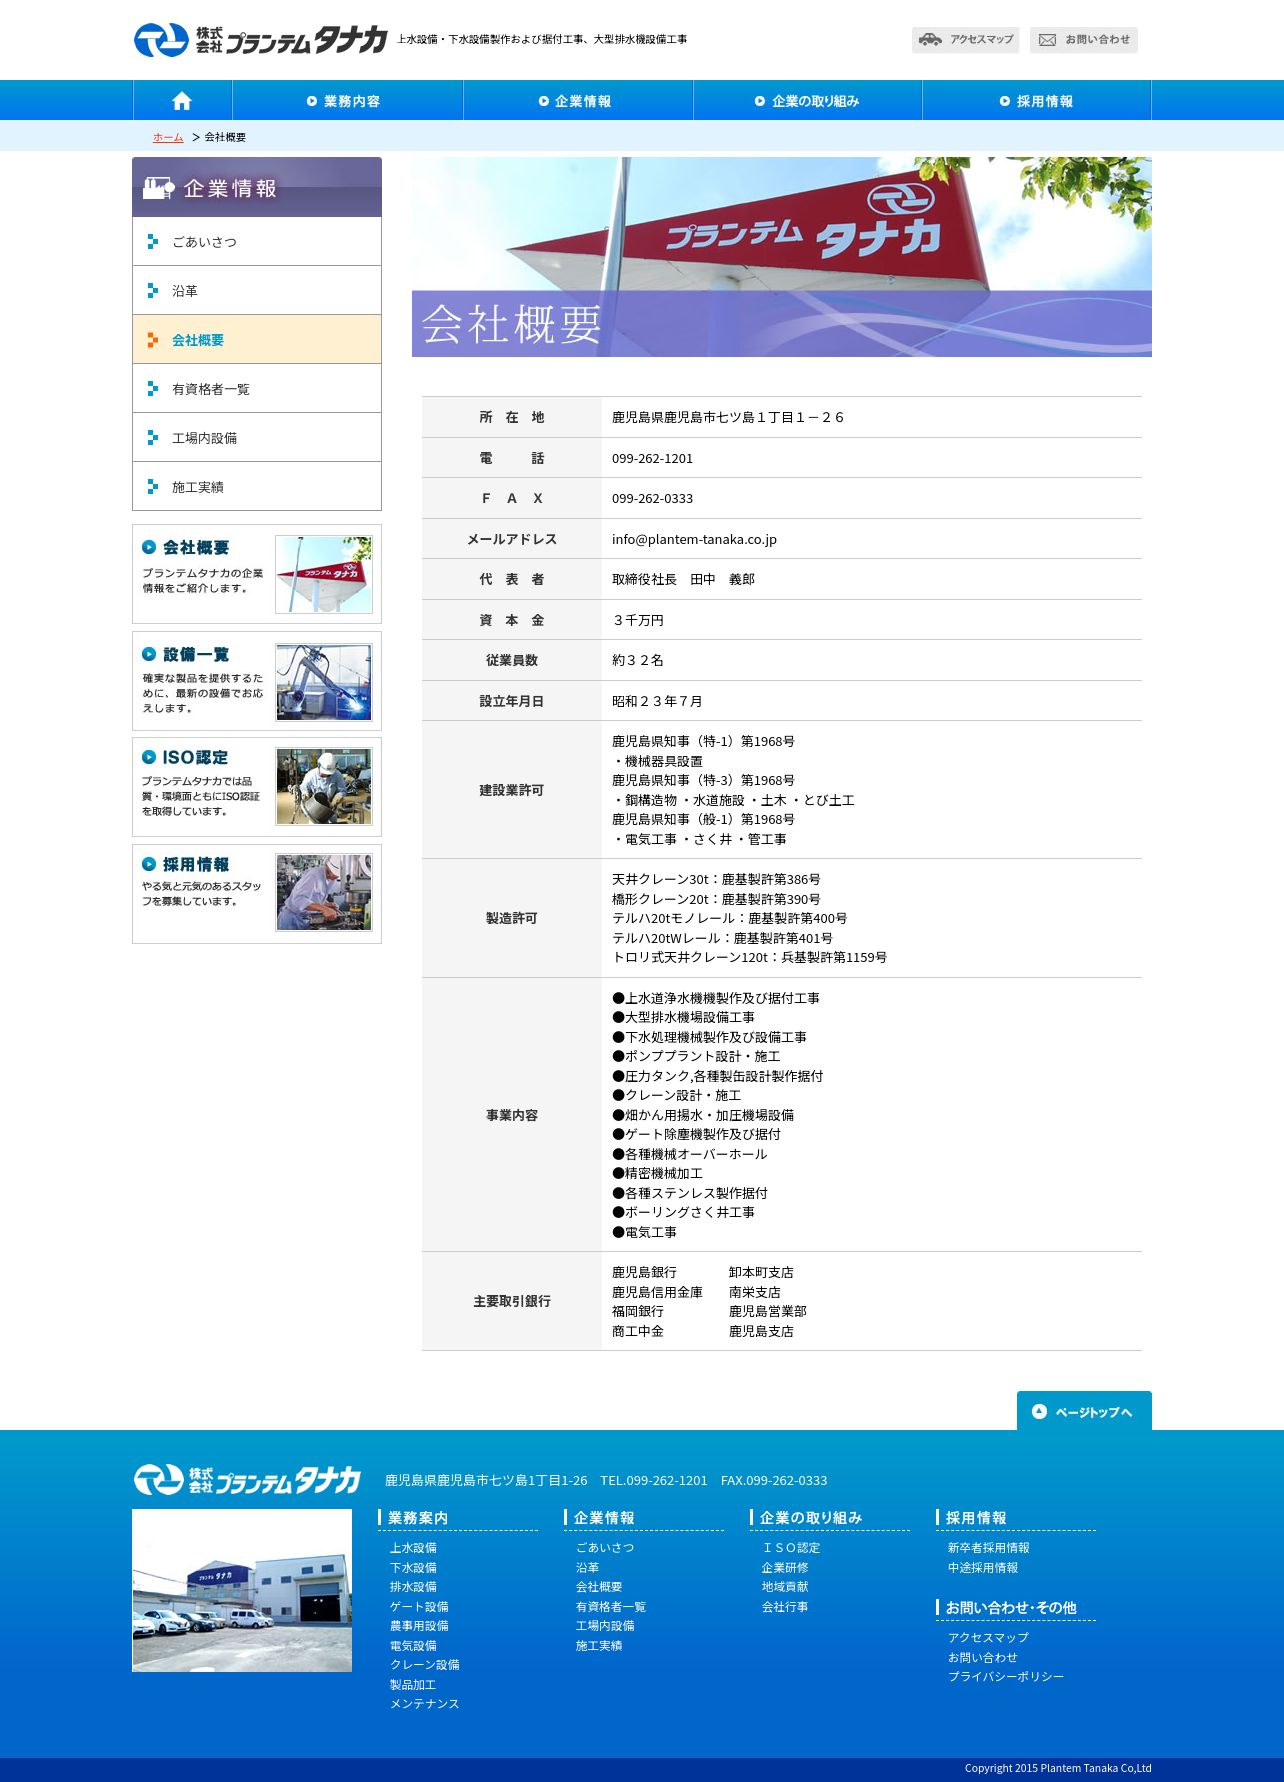Screen dimensions: 1284x1782
Task: Click the 会社概要 sidebar banner
Action: click(257, 574)
